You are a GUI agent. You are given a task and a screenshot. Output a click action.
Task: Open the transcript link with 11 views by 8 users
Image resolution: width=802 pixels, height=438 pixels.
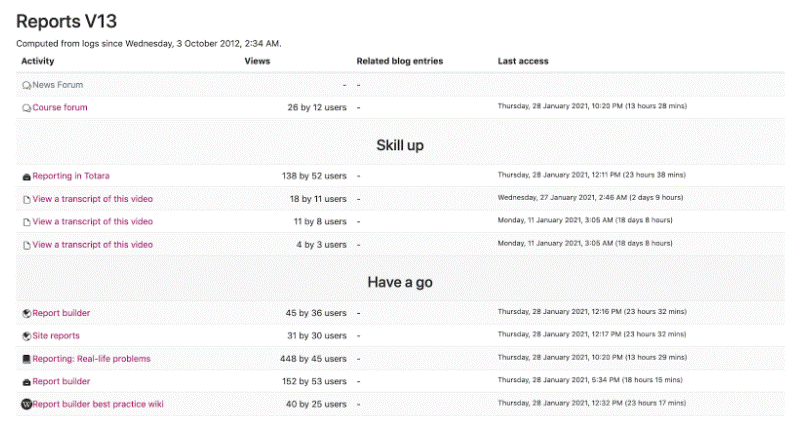click(x=92, y=222)
